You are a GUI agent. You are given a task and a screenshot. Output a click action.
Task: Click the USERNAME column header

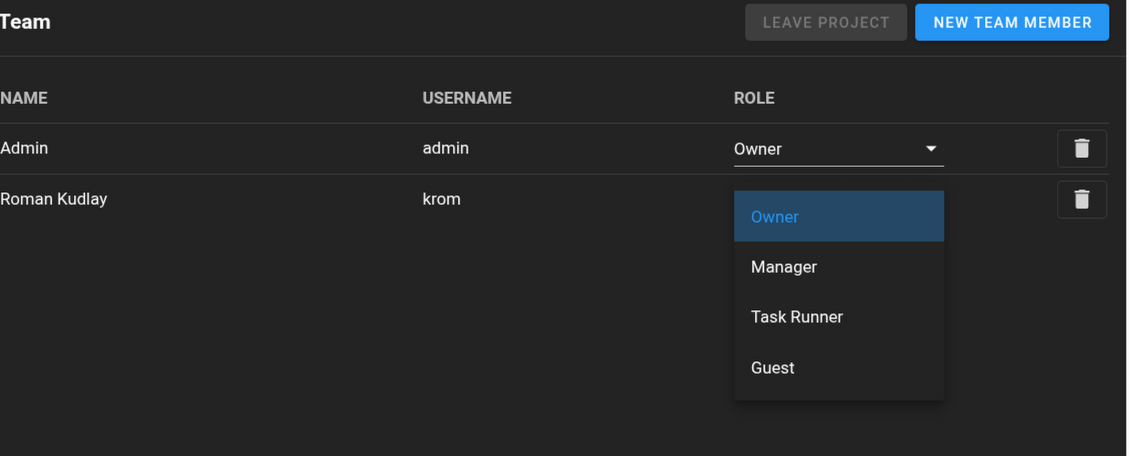coord(466,98)
